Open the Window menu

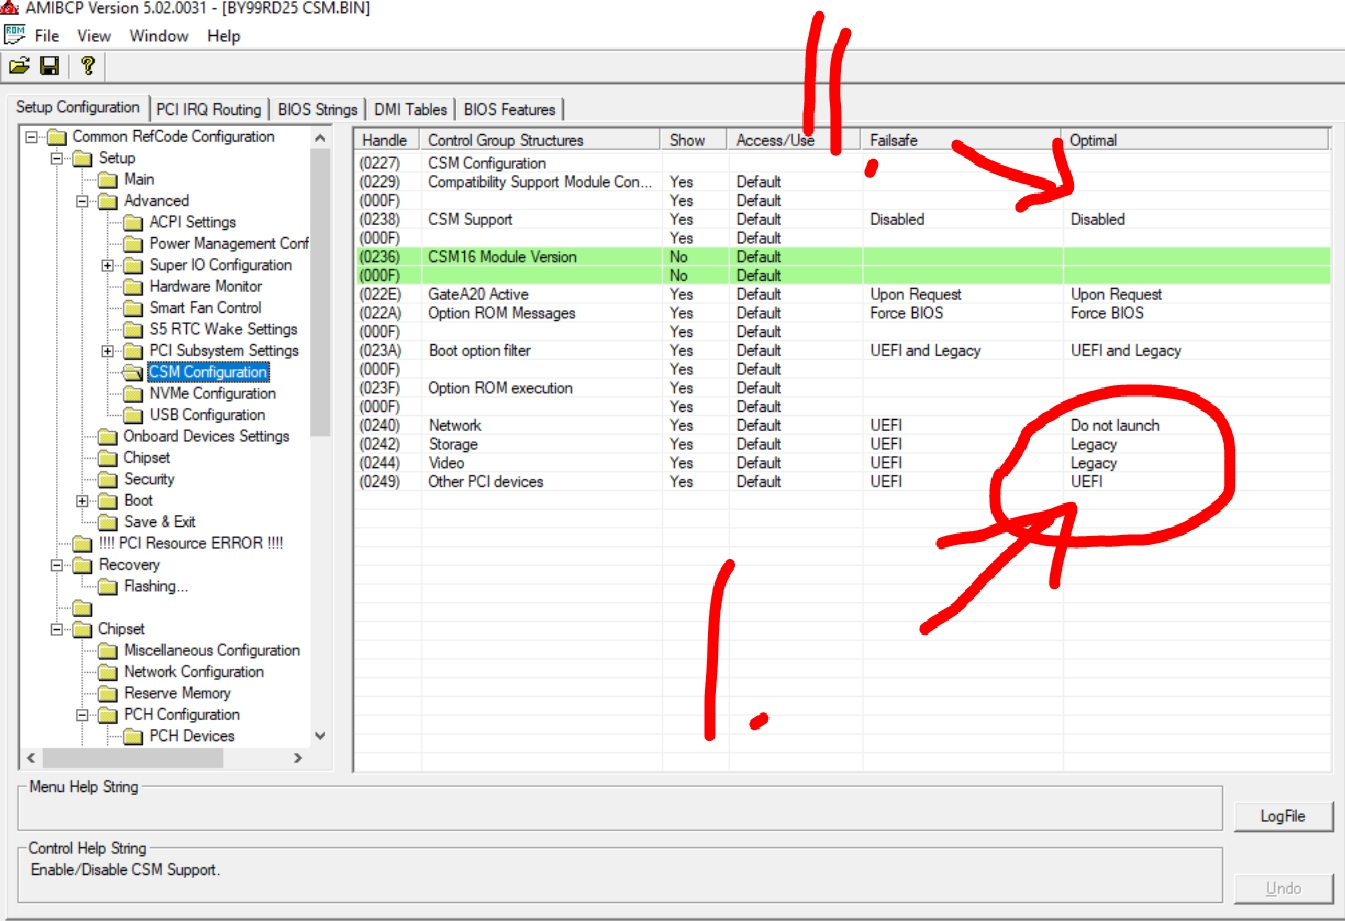159,36
